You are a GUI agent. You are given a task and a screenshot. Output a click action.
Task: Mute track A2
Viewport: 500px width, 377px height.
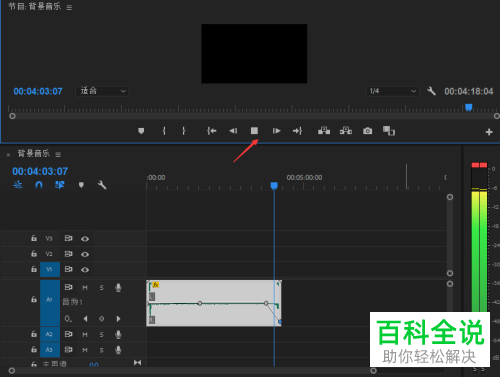[85, 334]
